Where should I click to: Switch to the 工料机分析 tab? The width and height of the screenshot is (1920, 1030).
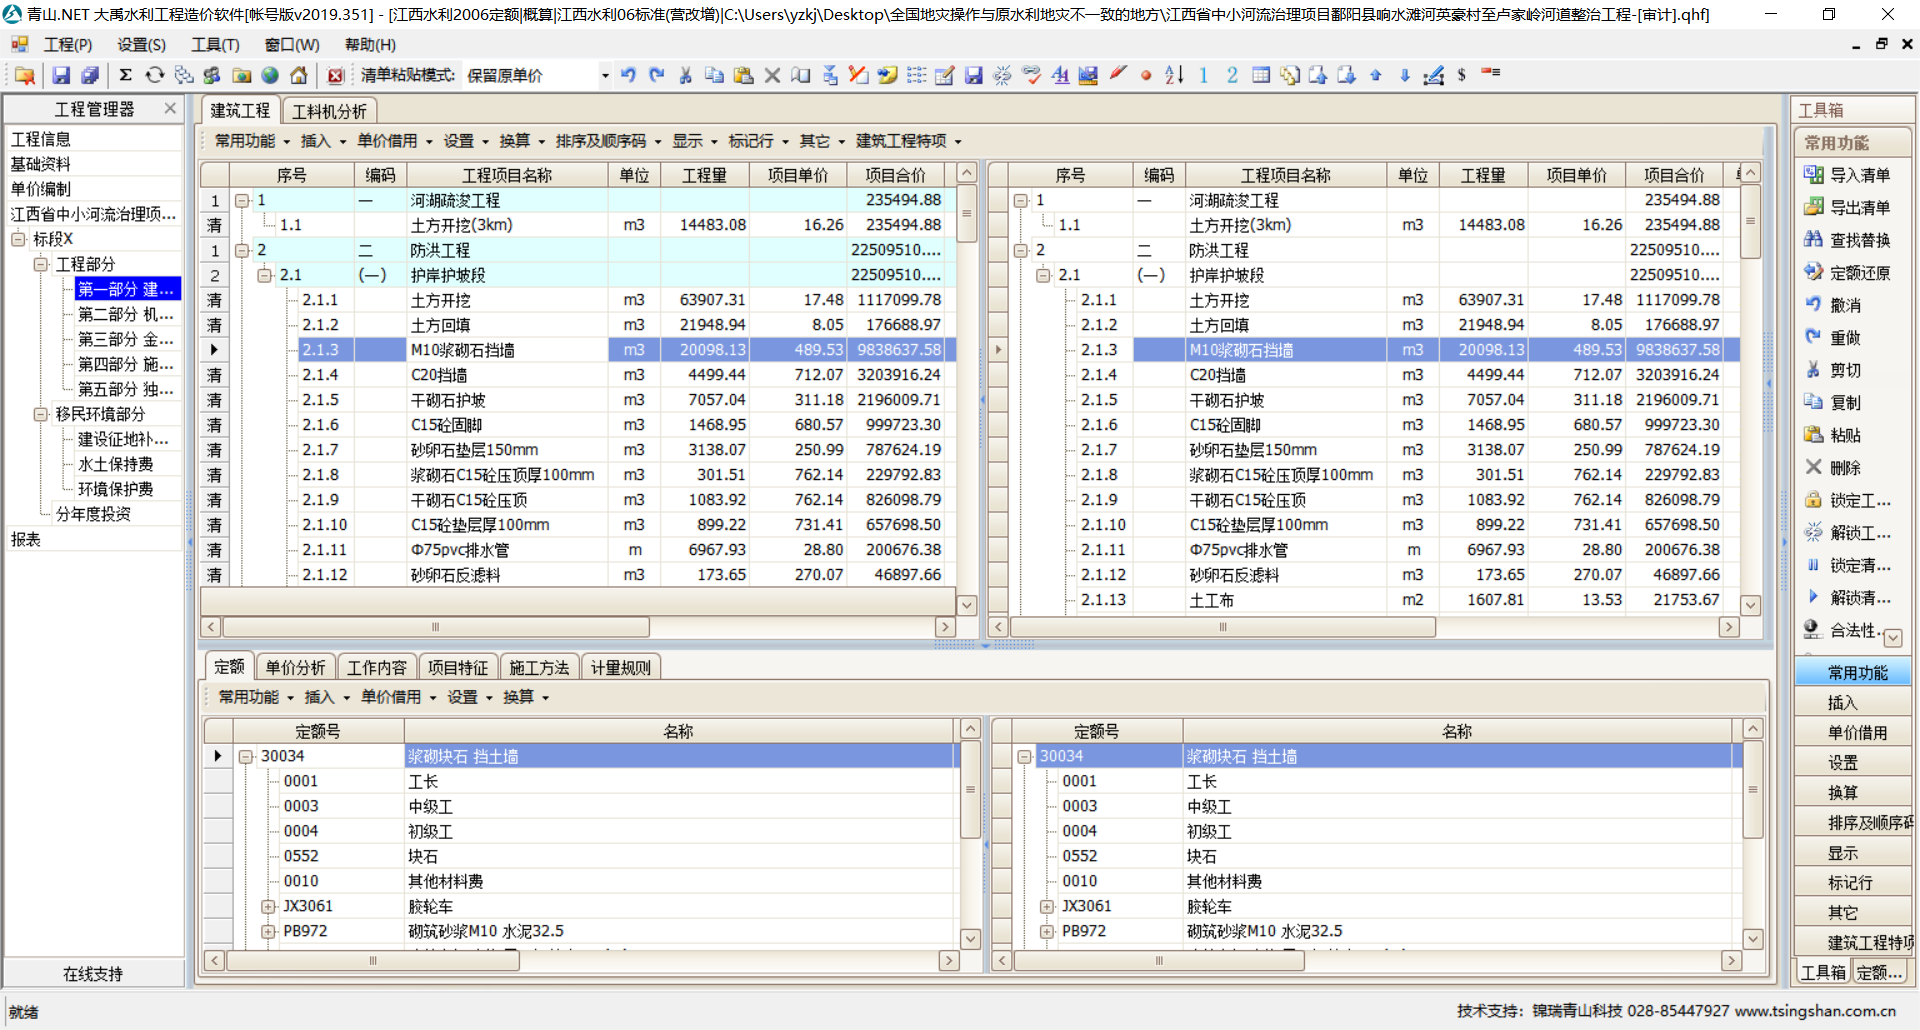click(329, 111)
